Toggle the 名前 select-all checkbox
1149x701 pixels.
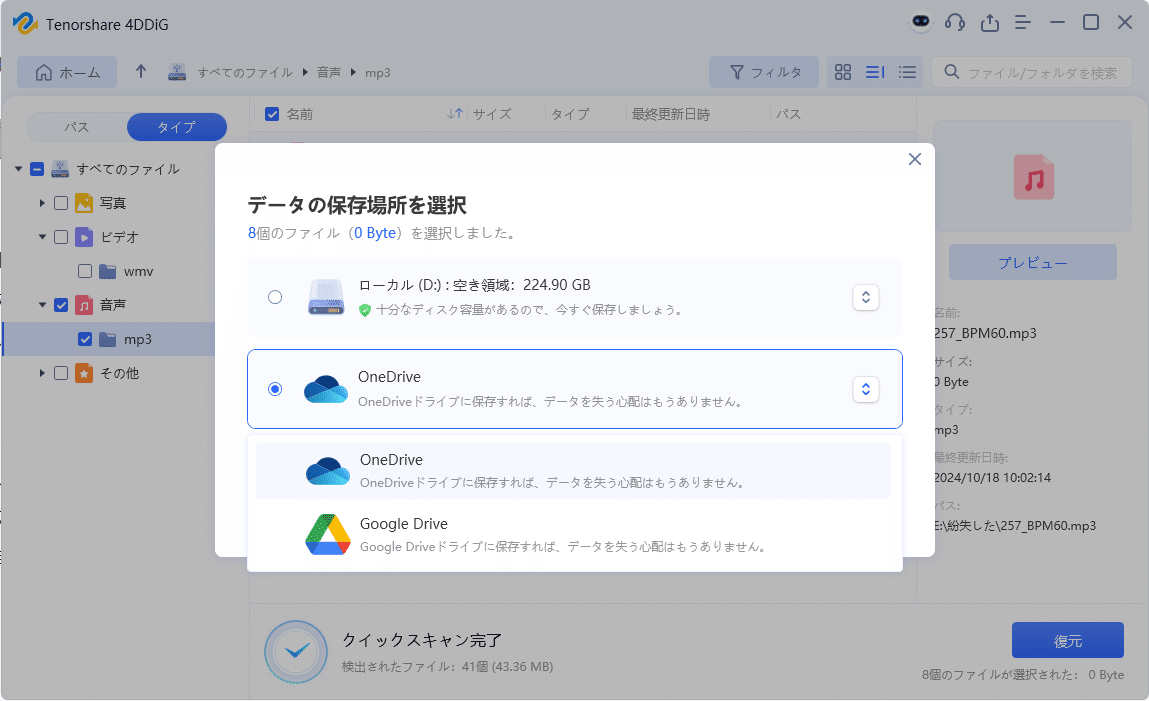coord(272,114)
